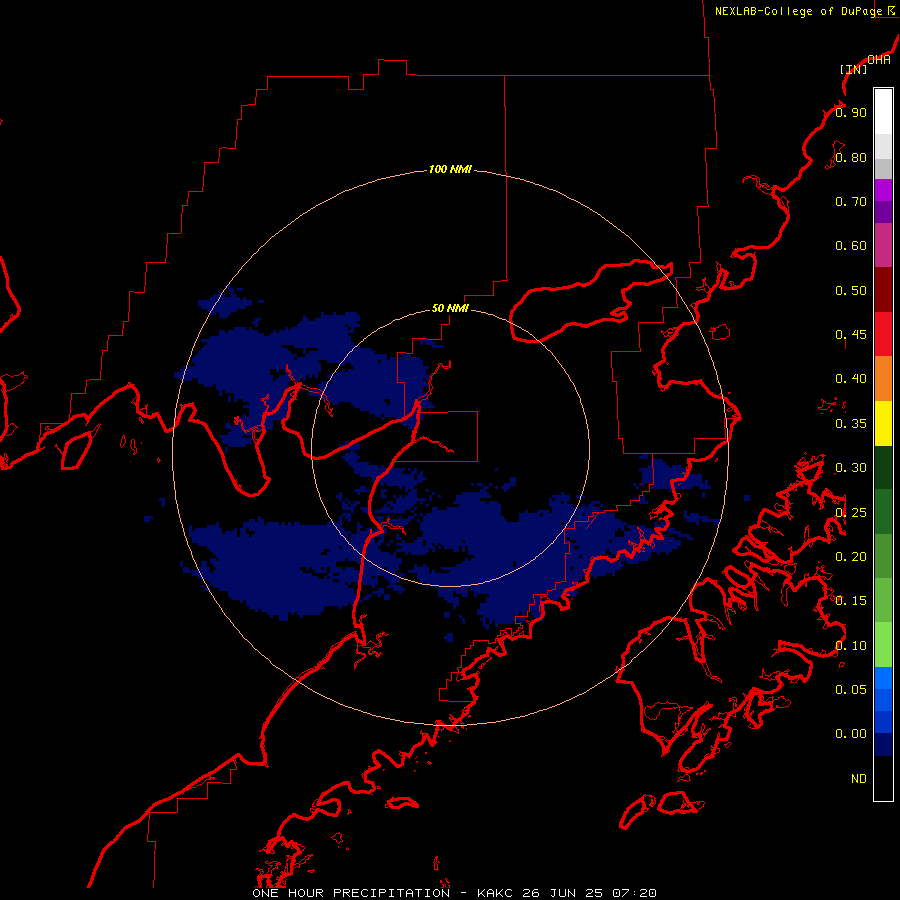The width and height of the screenshot is (900, 900).
Task: Select the orange legend swatch
Action: [883, 379]
